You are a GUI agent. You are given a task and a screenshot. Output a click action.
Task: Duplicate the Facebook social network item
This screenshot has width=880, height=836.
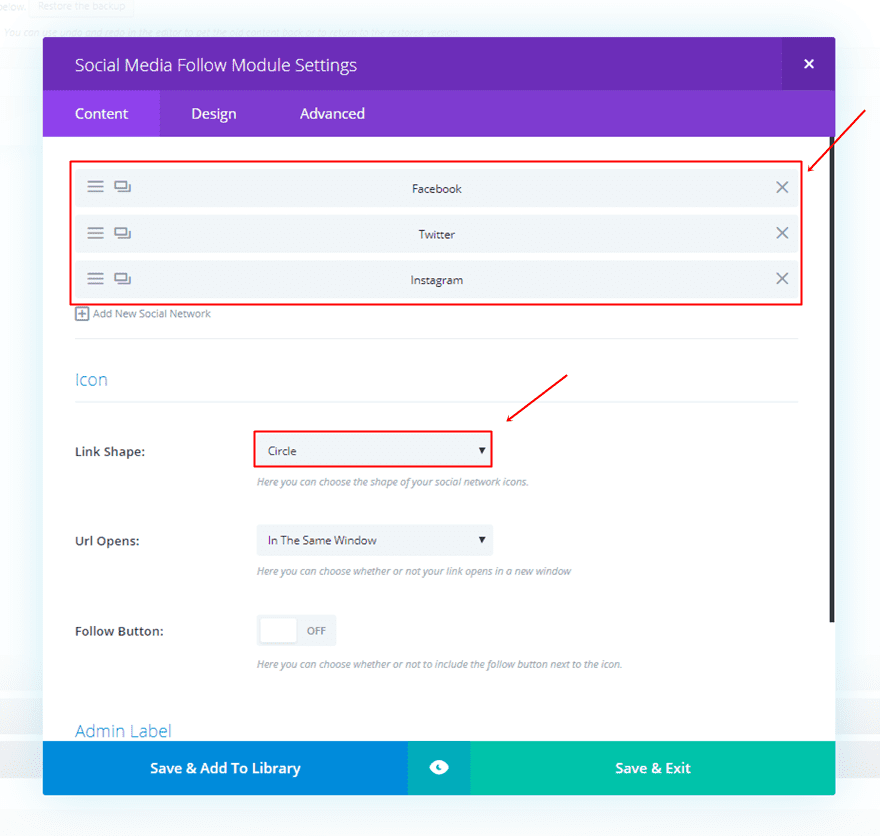click(122, 186)
